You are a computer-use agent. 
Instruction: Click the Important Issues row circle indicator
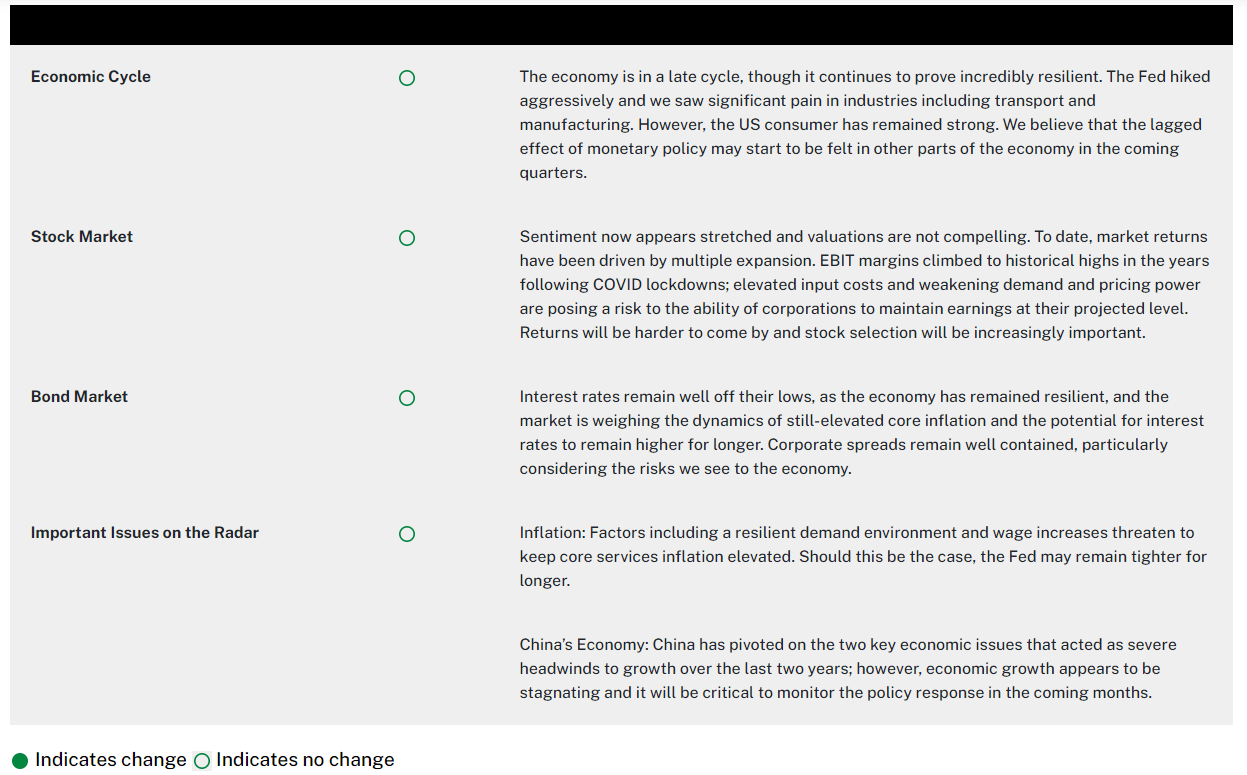click(x=407, y=534)
